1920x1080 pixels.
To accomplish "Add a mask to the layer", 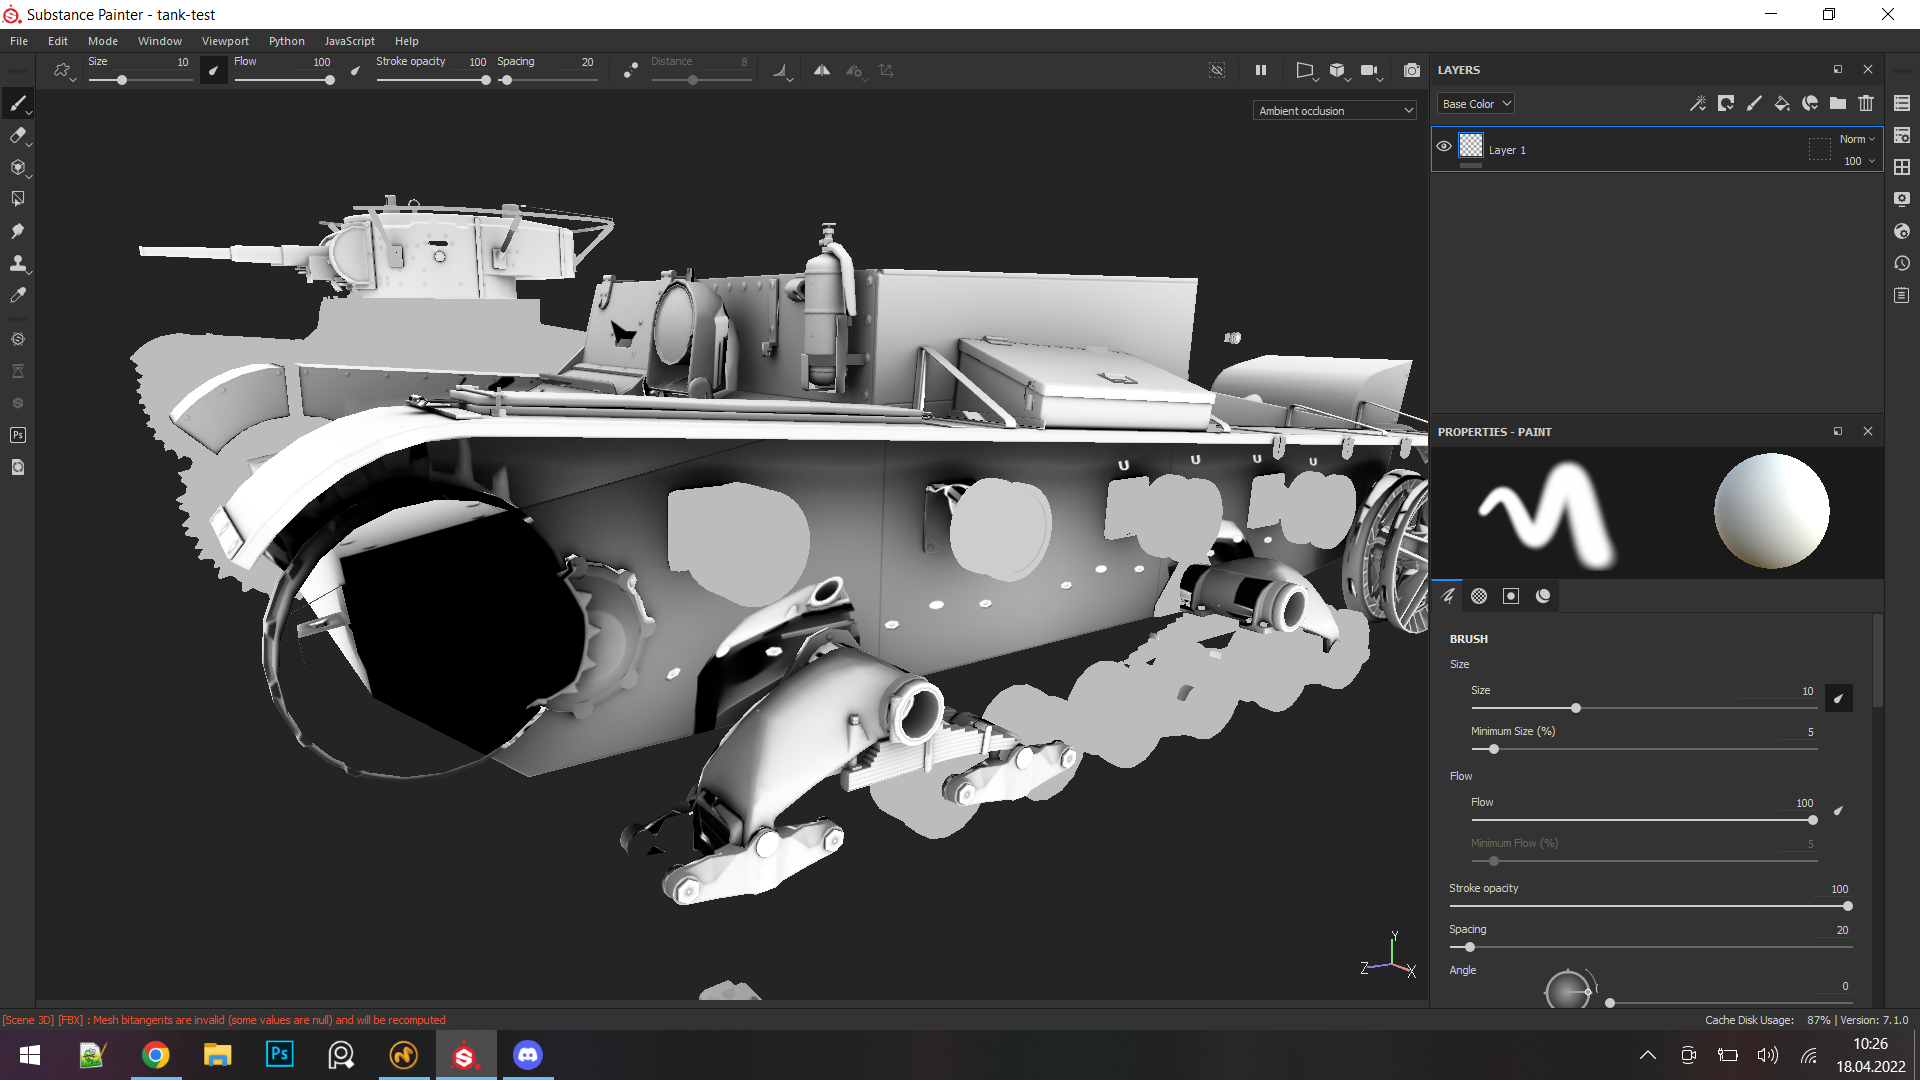I will 1726,103.
